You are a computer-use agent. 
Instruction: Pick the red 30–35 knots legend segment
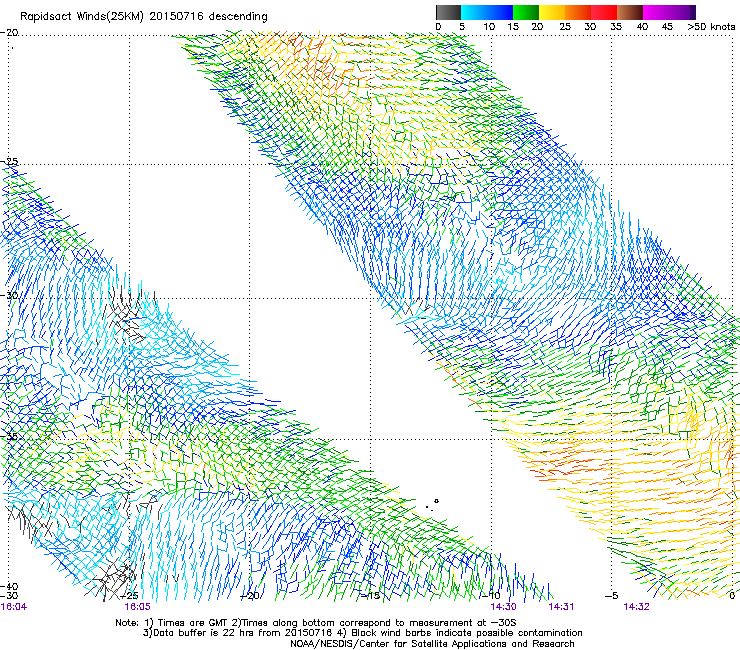click(x=604, y=12)
